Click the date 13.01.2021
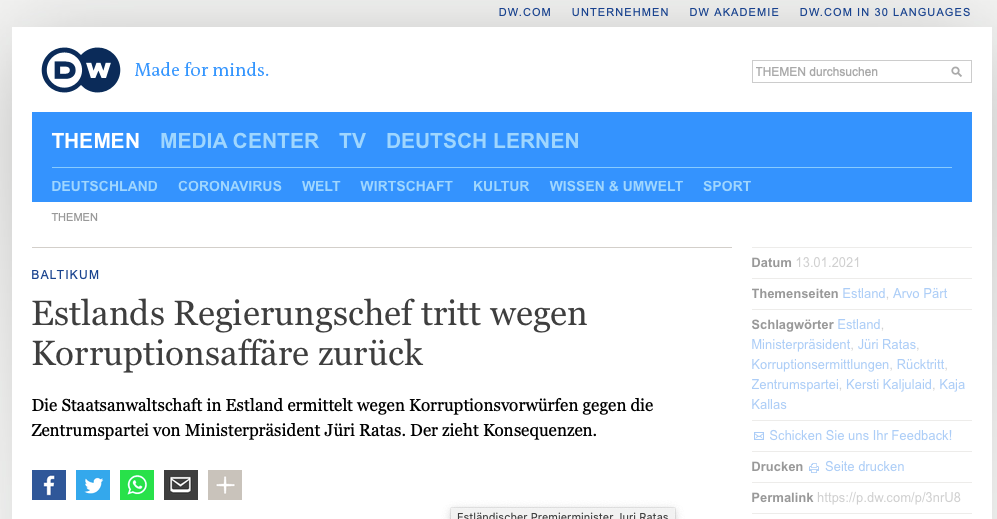The height and width of the screenshot is (519, 997). pos(827,263)
